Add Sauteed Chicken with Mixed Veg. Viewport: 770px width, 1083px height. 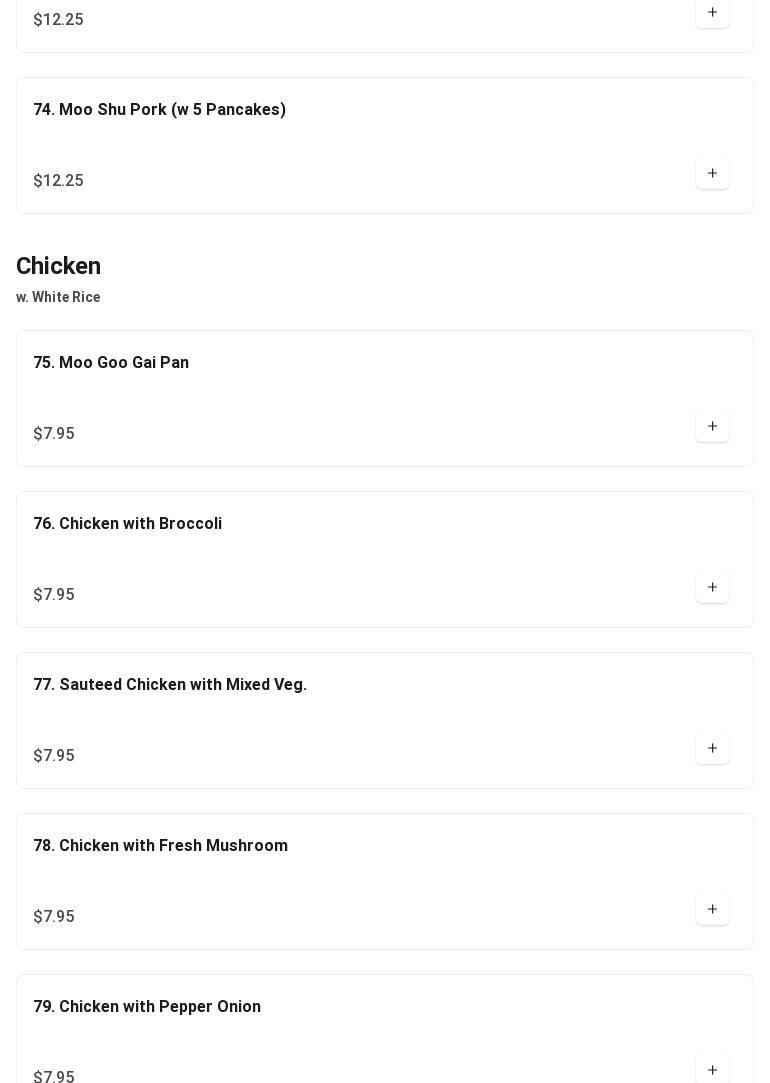[x=712, y=749]
